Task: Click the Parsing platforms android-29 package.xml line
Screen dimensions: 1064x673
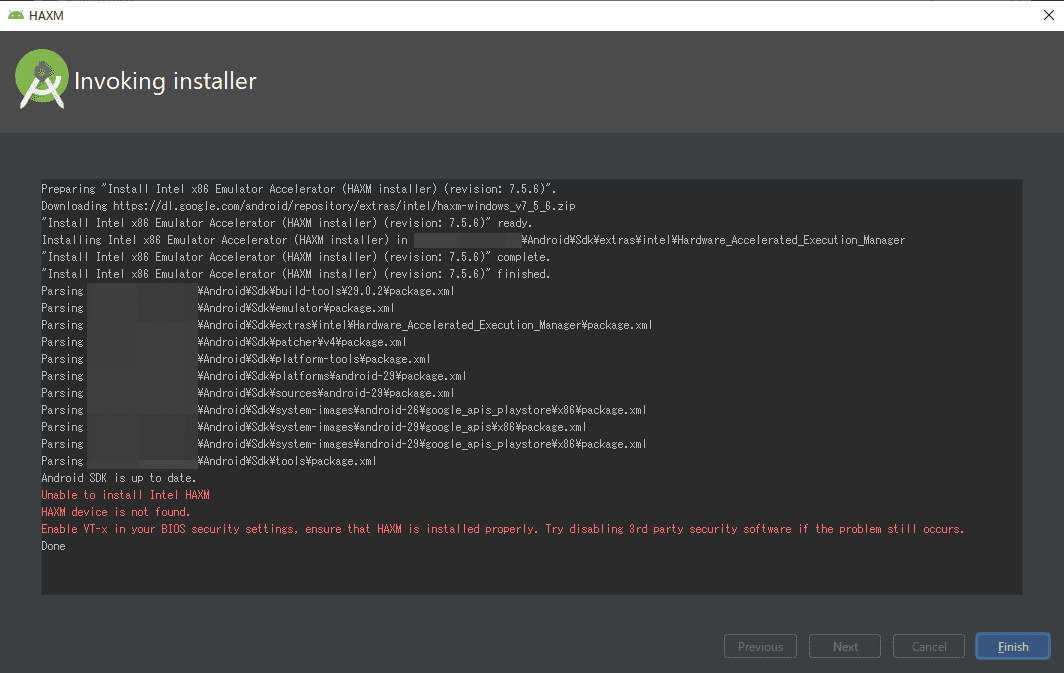Action: point(254,376)
